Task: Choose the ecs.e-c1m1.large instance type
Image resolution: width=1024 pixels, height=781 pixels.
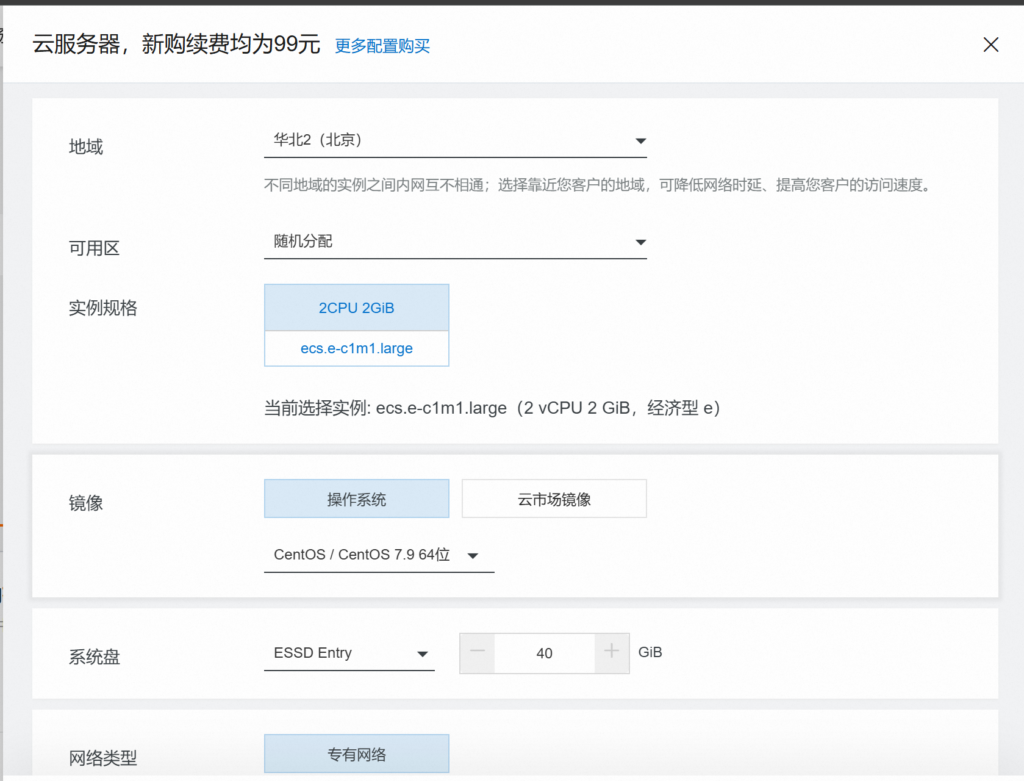Action: tap(356, 349)
